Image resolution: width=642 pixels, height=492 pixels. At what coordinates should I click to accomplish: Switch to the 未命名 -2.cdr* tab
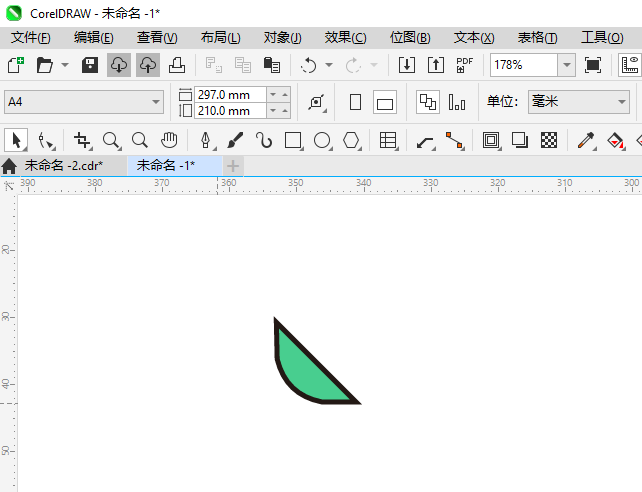click(64, 166)
